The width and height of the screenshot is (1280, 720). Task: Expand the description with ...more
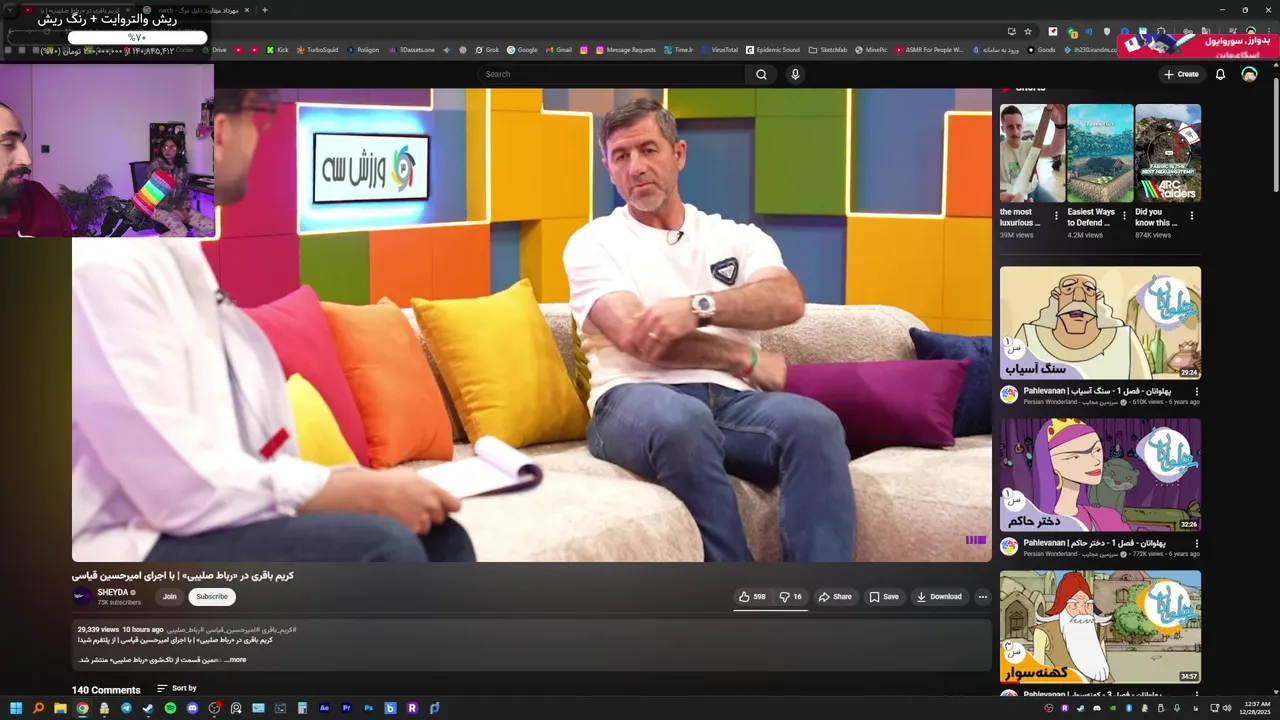point(235,660)
